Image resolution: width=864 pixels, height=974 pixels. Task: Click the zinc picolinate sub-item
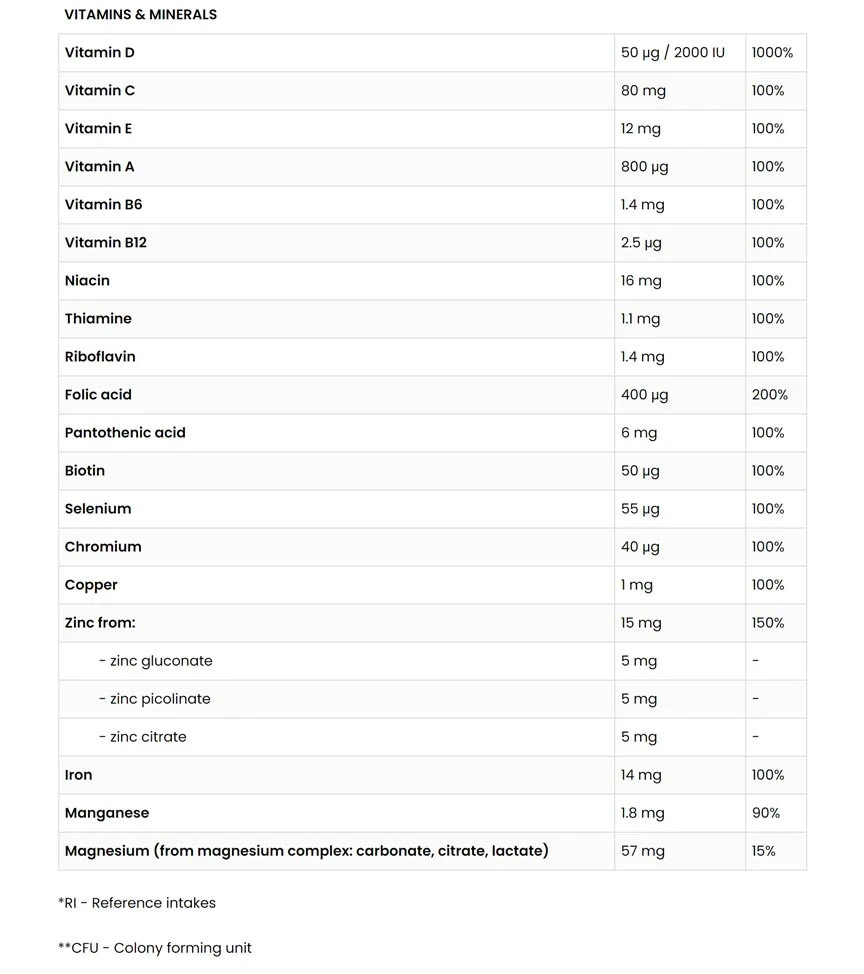click(155, 699)
